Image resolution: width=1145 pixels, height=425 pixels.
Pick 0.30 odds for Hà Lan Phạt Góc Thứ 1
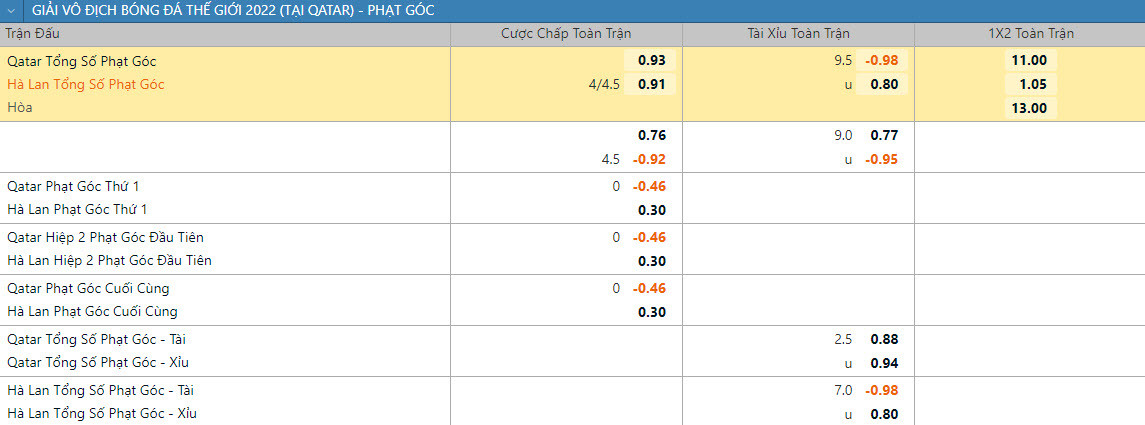coord(651,210)
